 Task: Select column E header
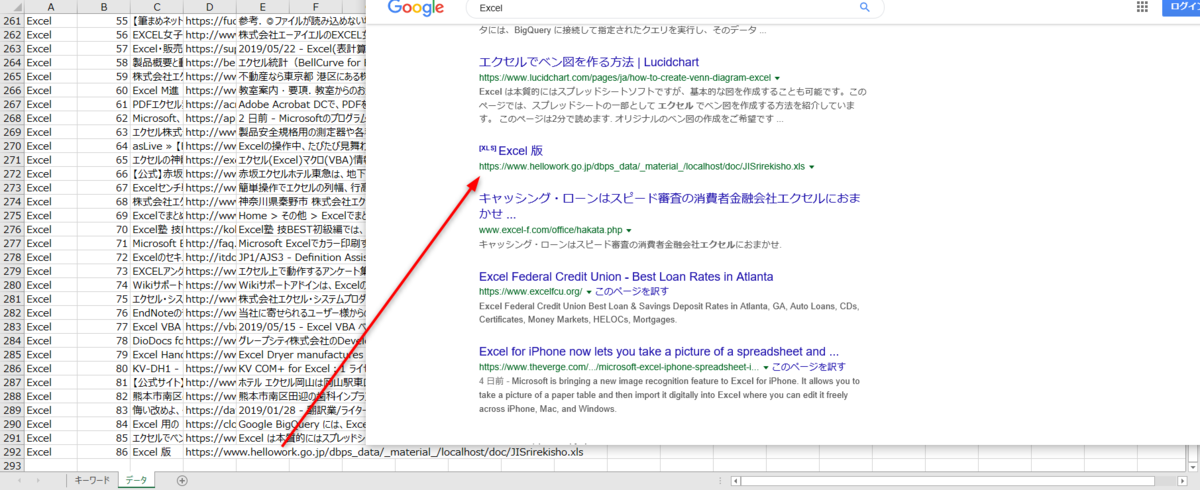[x=262, y=6]
